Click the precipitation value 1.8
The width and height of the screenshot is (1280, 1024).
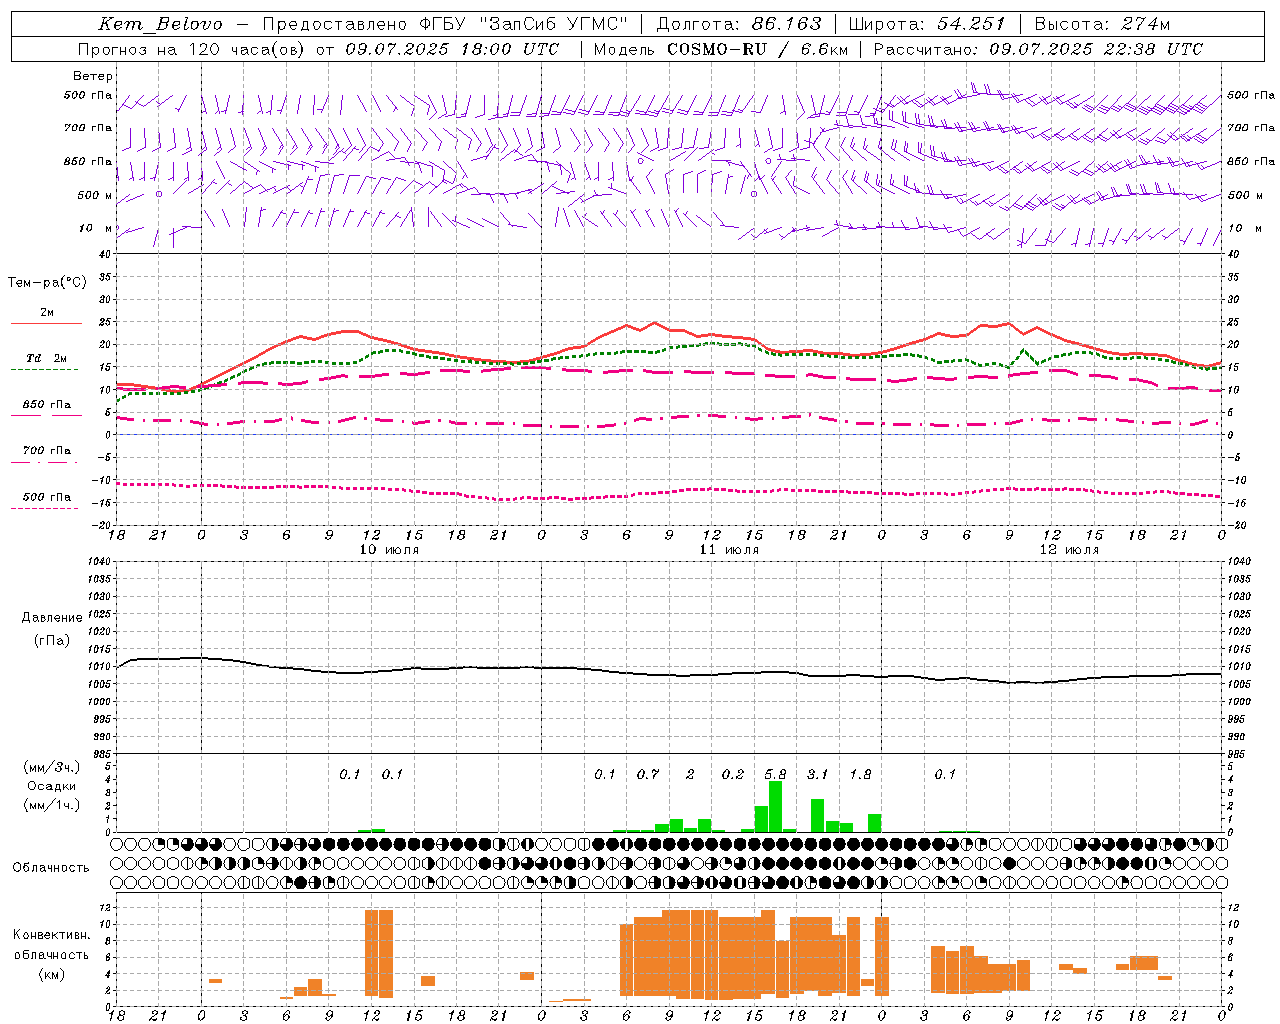[x=860, y=774]
